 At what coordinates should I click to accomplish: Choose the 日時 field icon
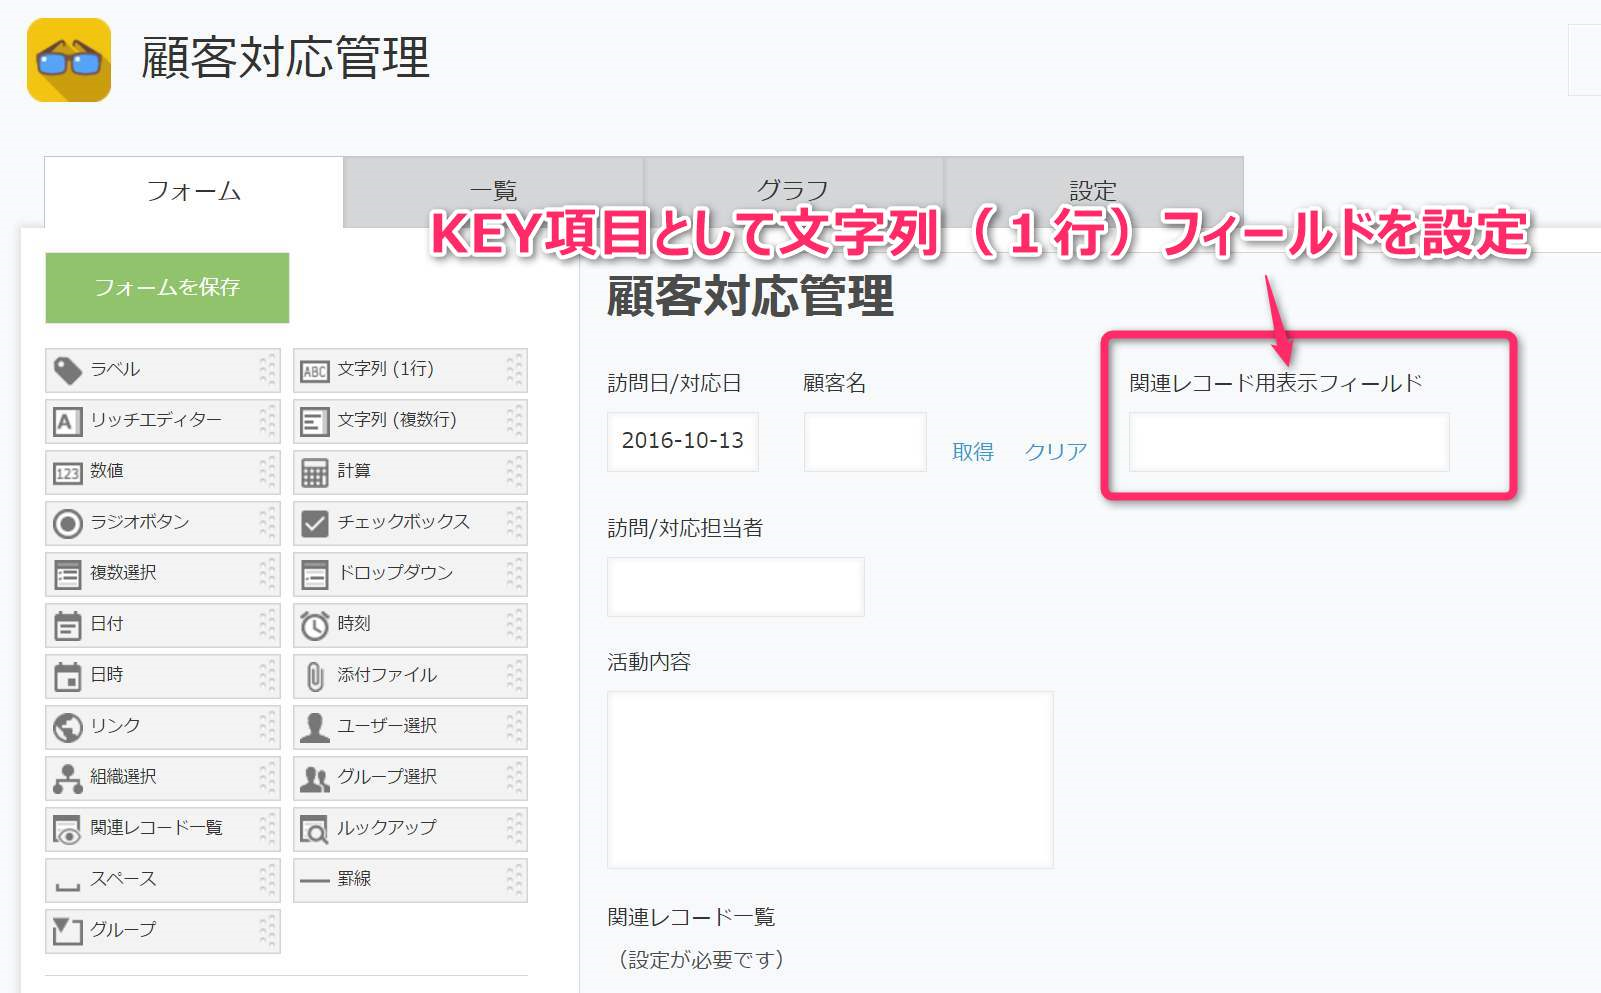[67, 677]
